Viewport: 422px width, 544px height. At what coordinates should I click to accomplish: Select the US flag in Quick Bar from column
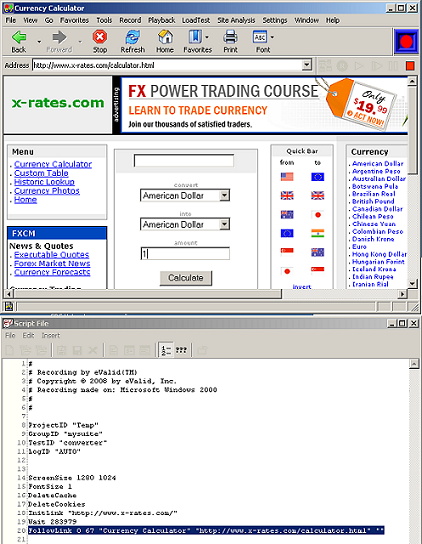pos(287,177)
